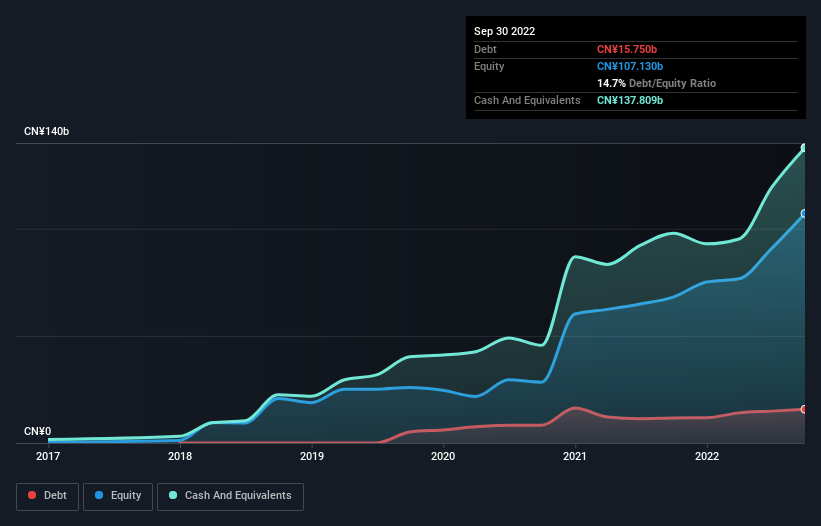Click the 2022 x-axis label

tap(707, 456)
